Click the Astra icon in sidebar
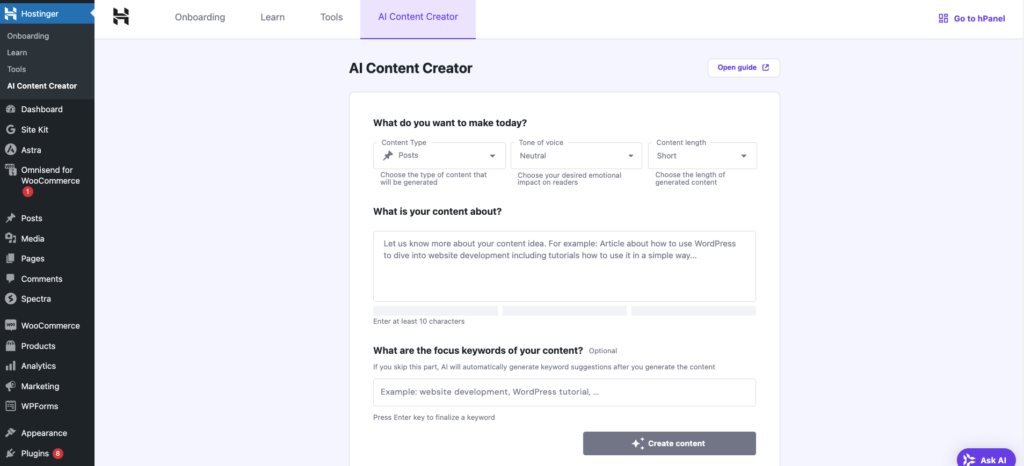The width and height of the screenshot is (1024, 466). click(10, 150)
